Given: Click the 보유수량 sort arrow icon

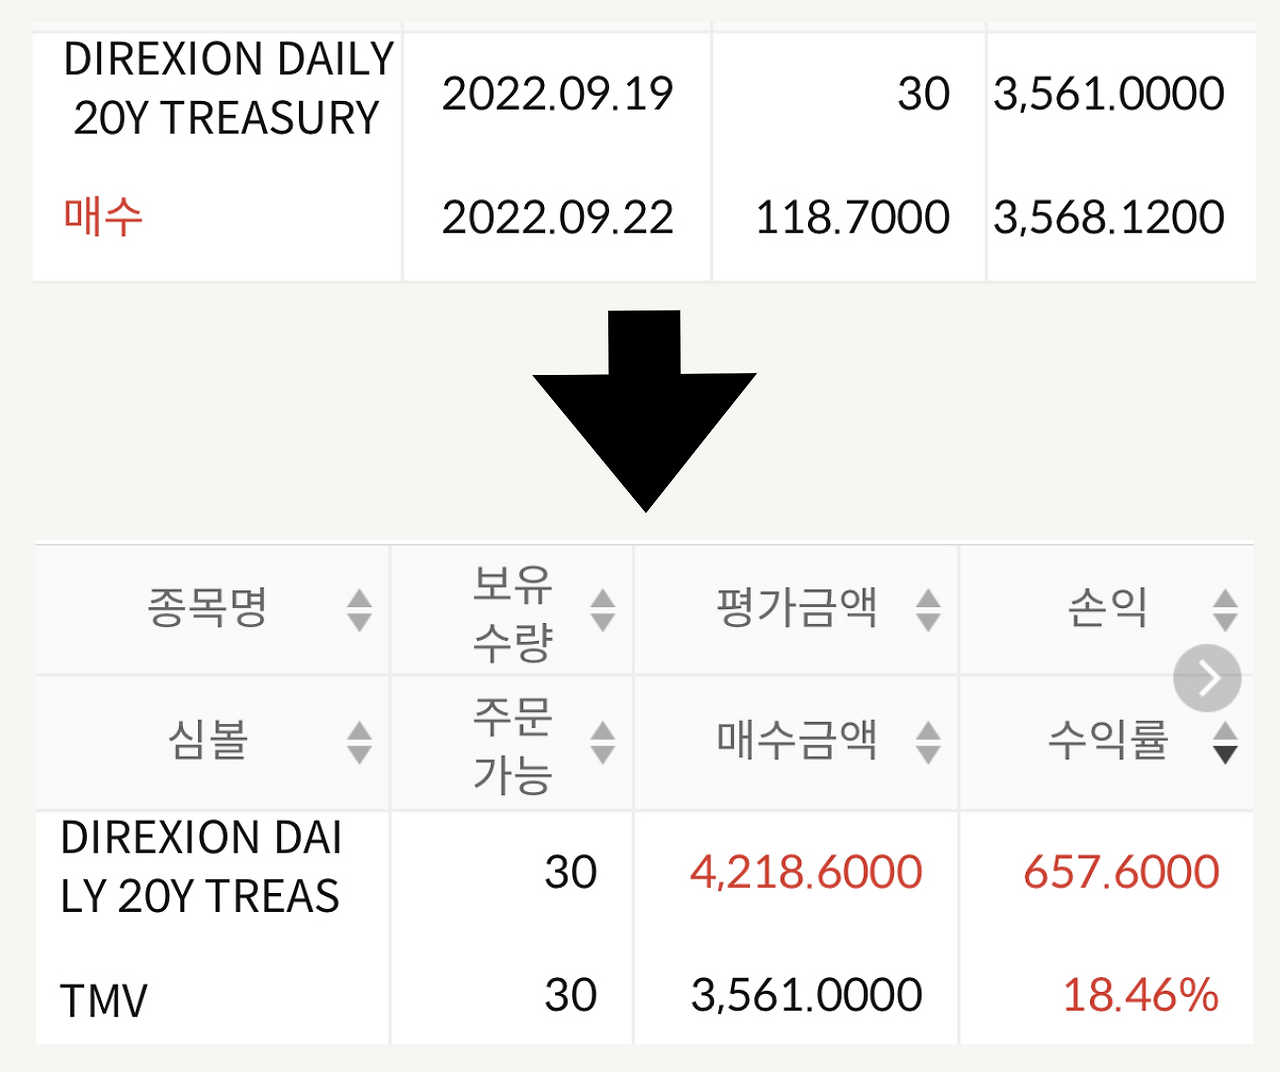Looking at the screenshot, I should click(601, 611).
